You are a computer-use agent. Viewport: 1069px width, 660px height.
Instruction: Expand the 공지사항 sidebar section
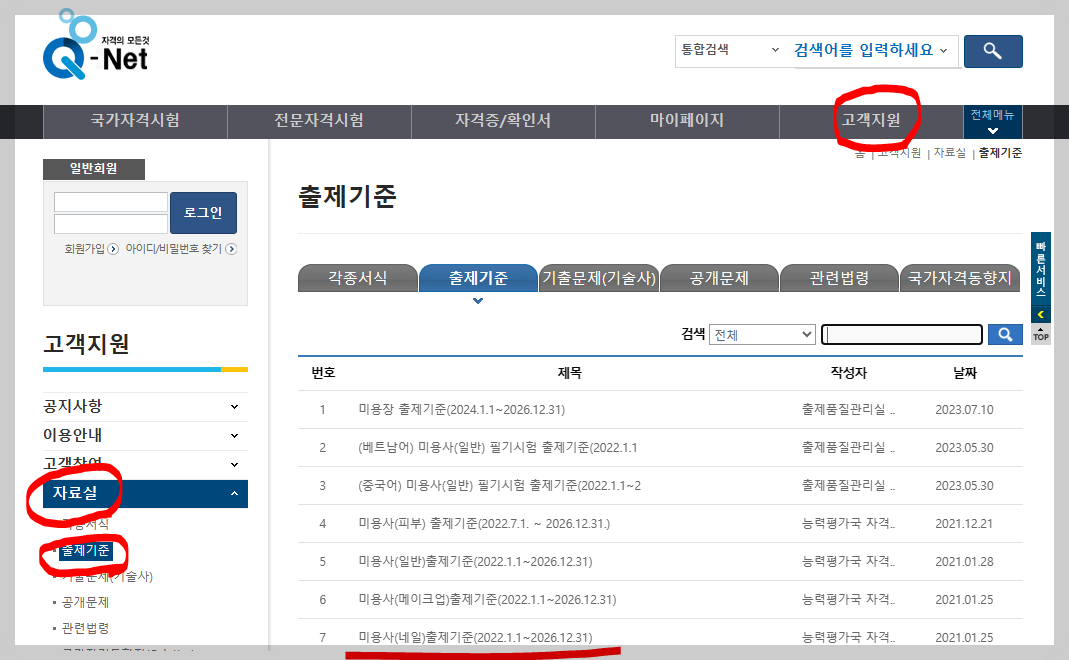[233, 407]
